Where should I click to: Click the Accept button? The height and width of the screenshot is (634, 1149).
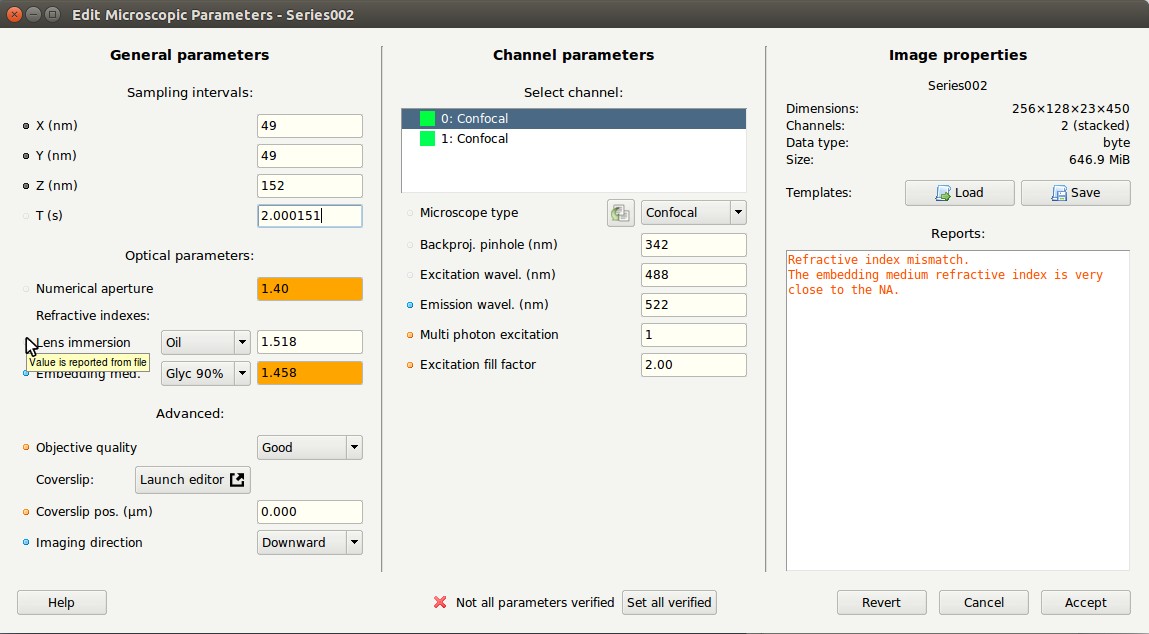point(1085,602)
